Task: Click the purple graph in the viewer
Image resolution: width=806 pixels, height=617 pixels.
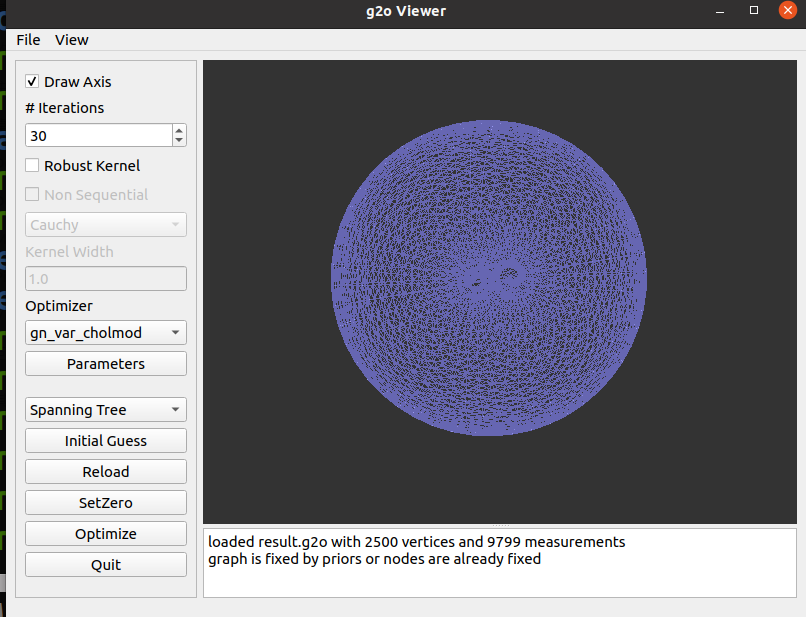Action: click(x=489, y=278)
